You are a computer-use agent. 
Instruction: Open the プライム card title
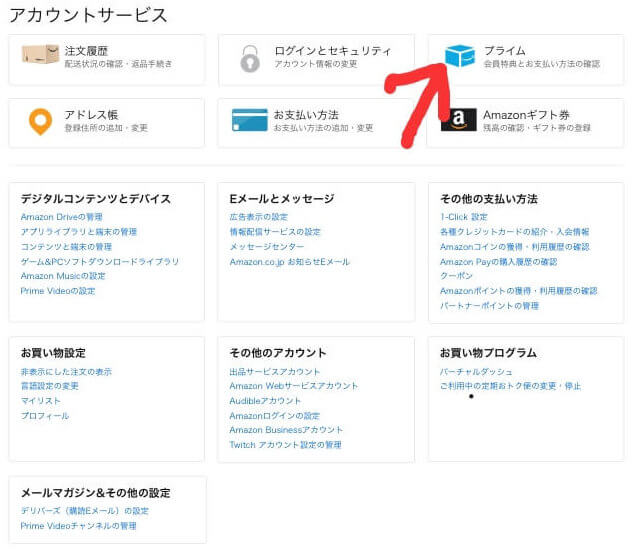tap(505, 51)
